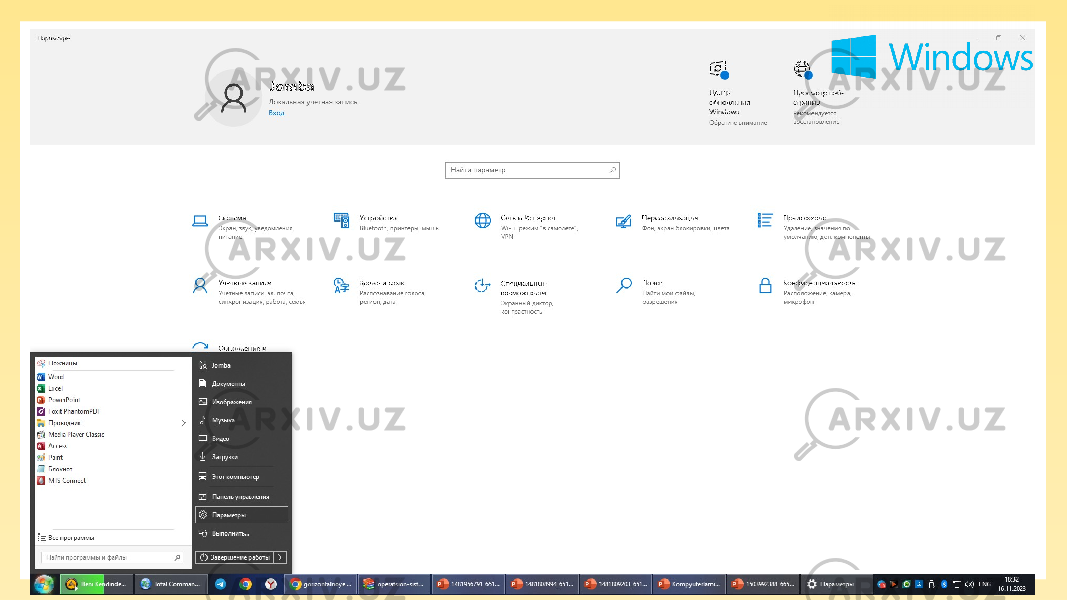This screenshot has height=600, width=1067.
Task: Click the Windows Update status icon in header
Action: (719, 69)
